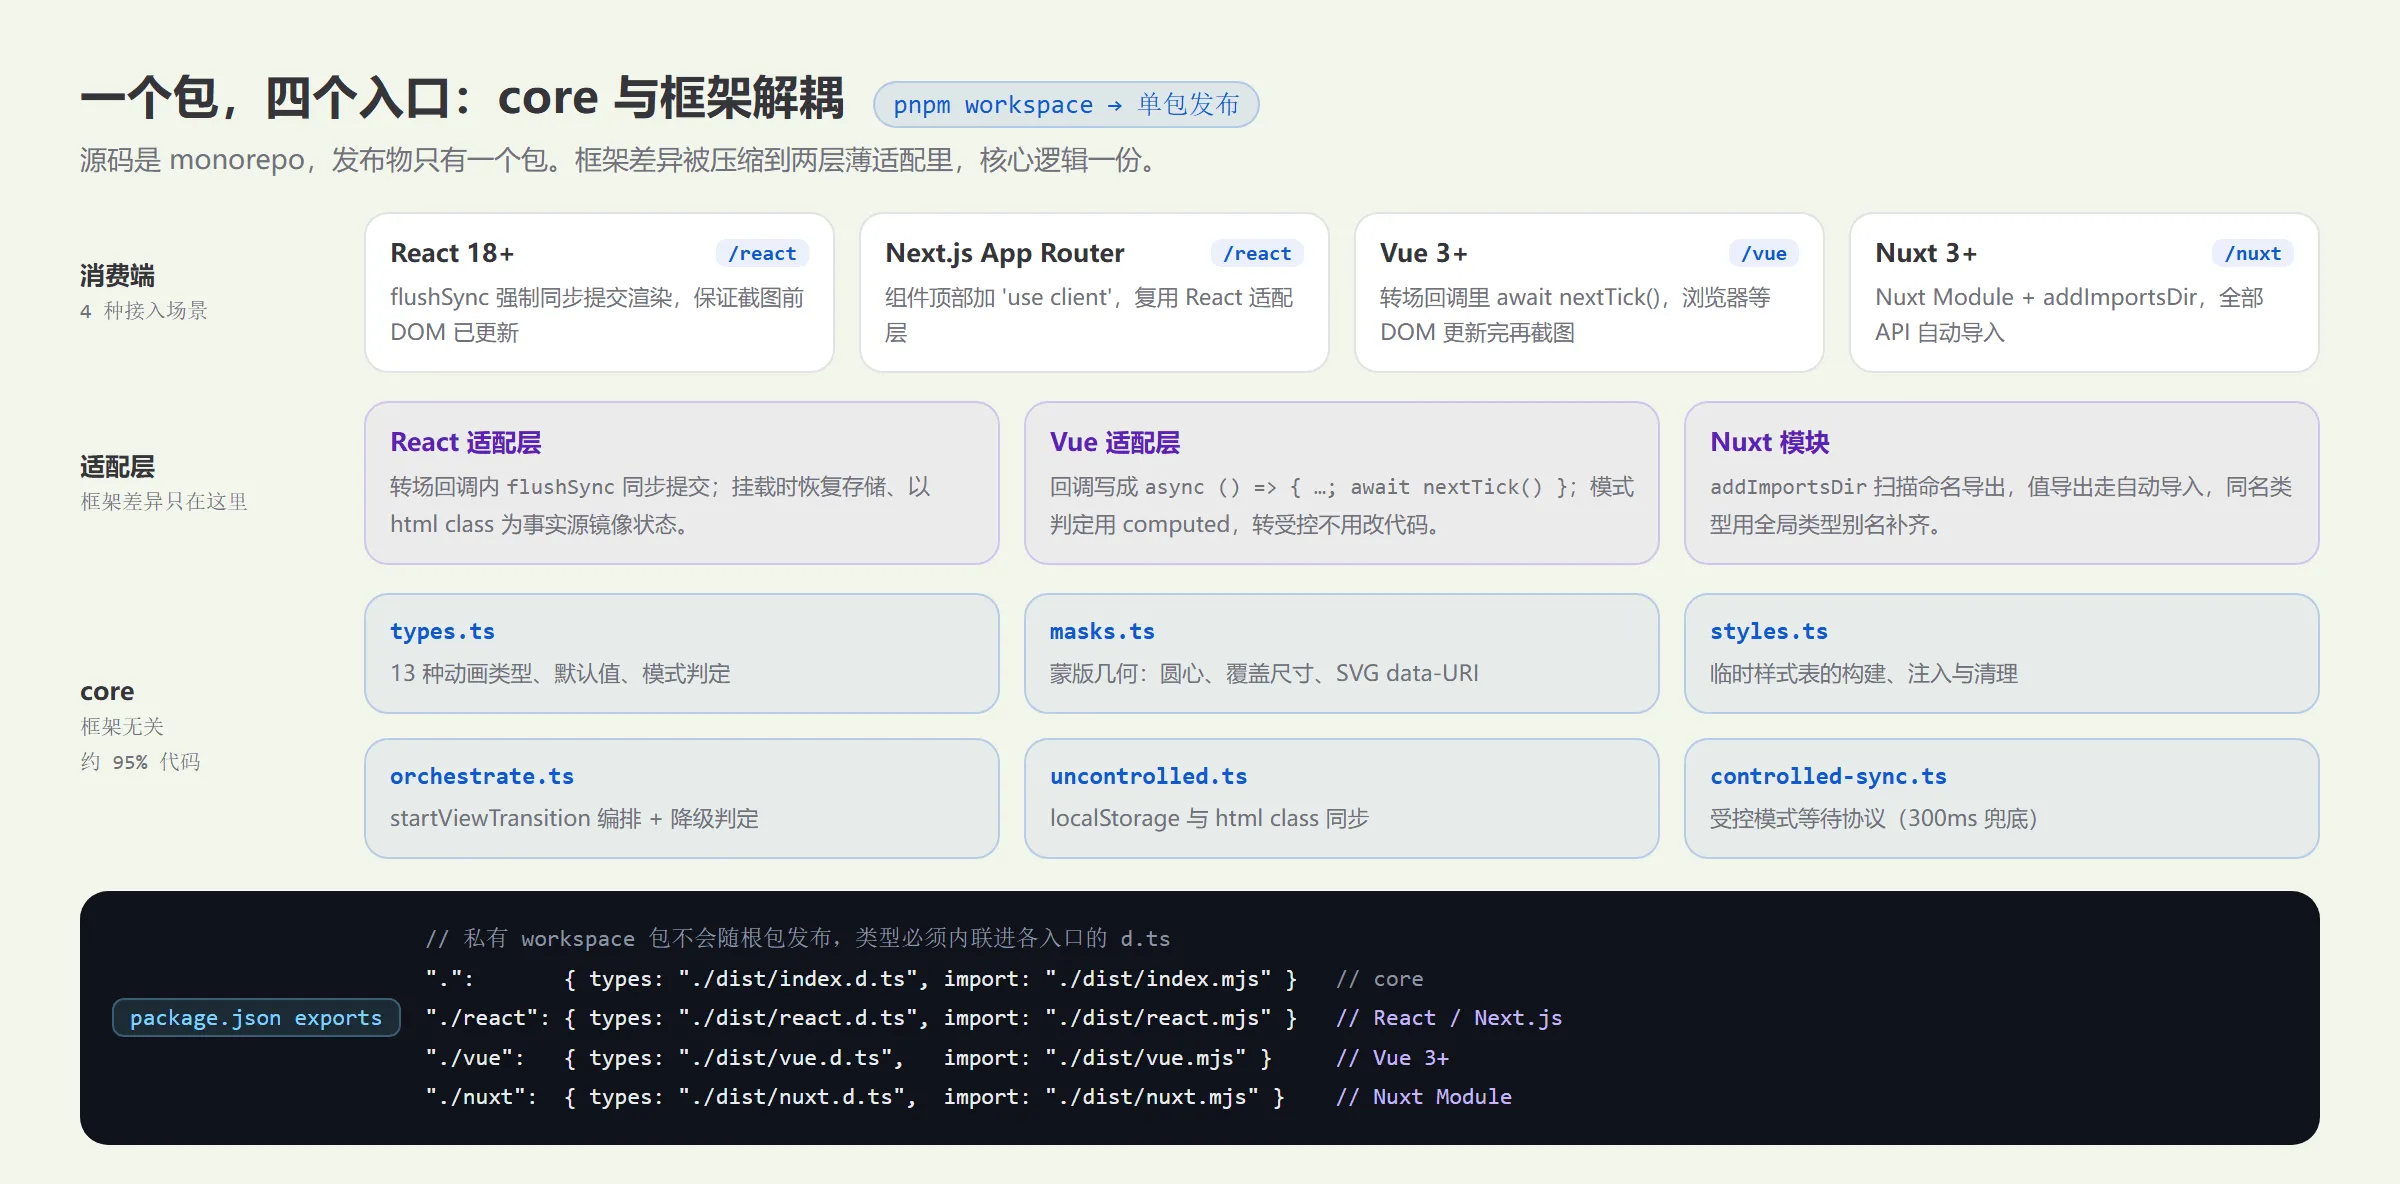Click the main title '一个包，四个入口'

(462, 98)
